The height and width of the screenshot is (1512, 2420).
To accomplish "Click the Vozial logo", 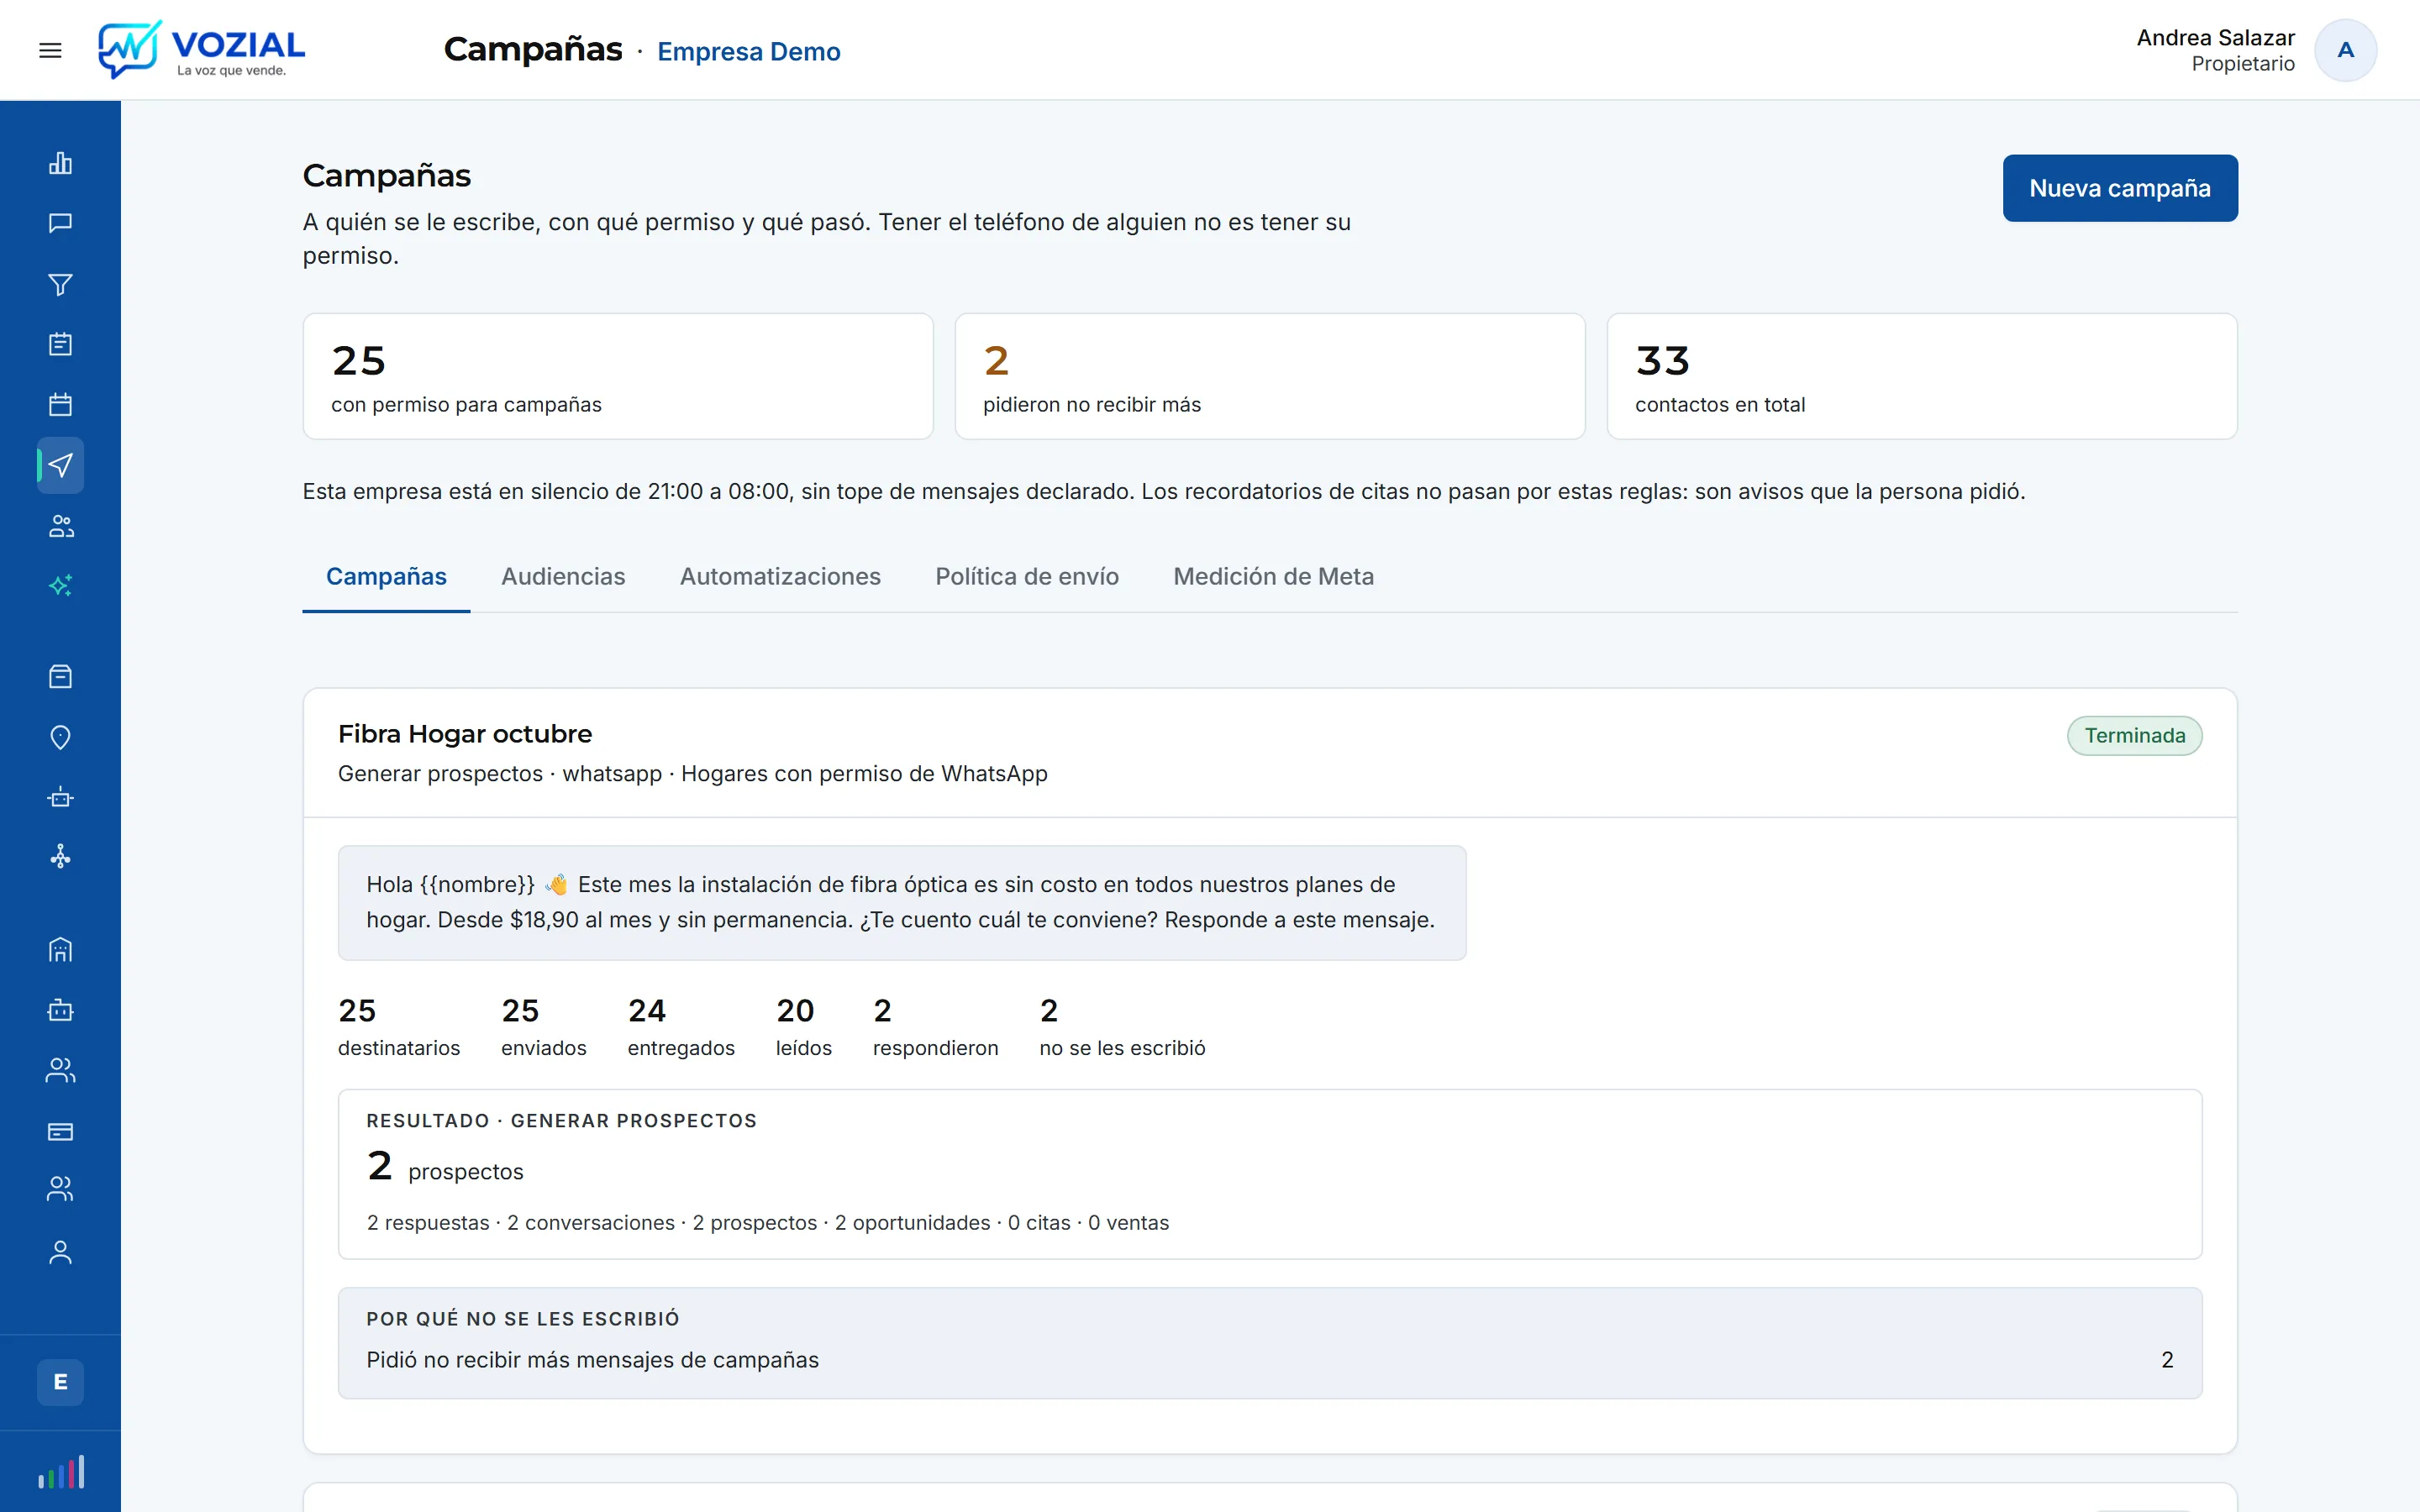I will [201, 50].
